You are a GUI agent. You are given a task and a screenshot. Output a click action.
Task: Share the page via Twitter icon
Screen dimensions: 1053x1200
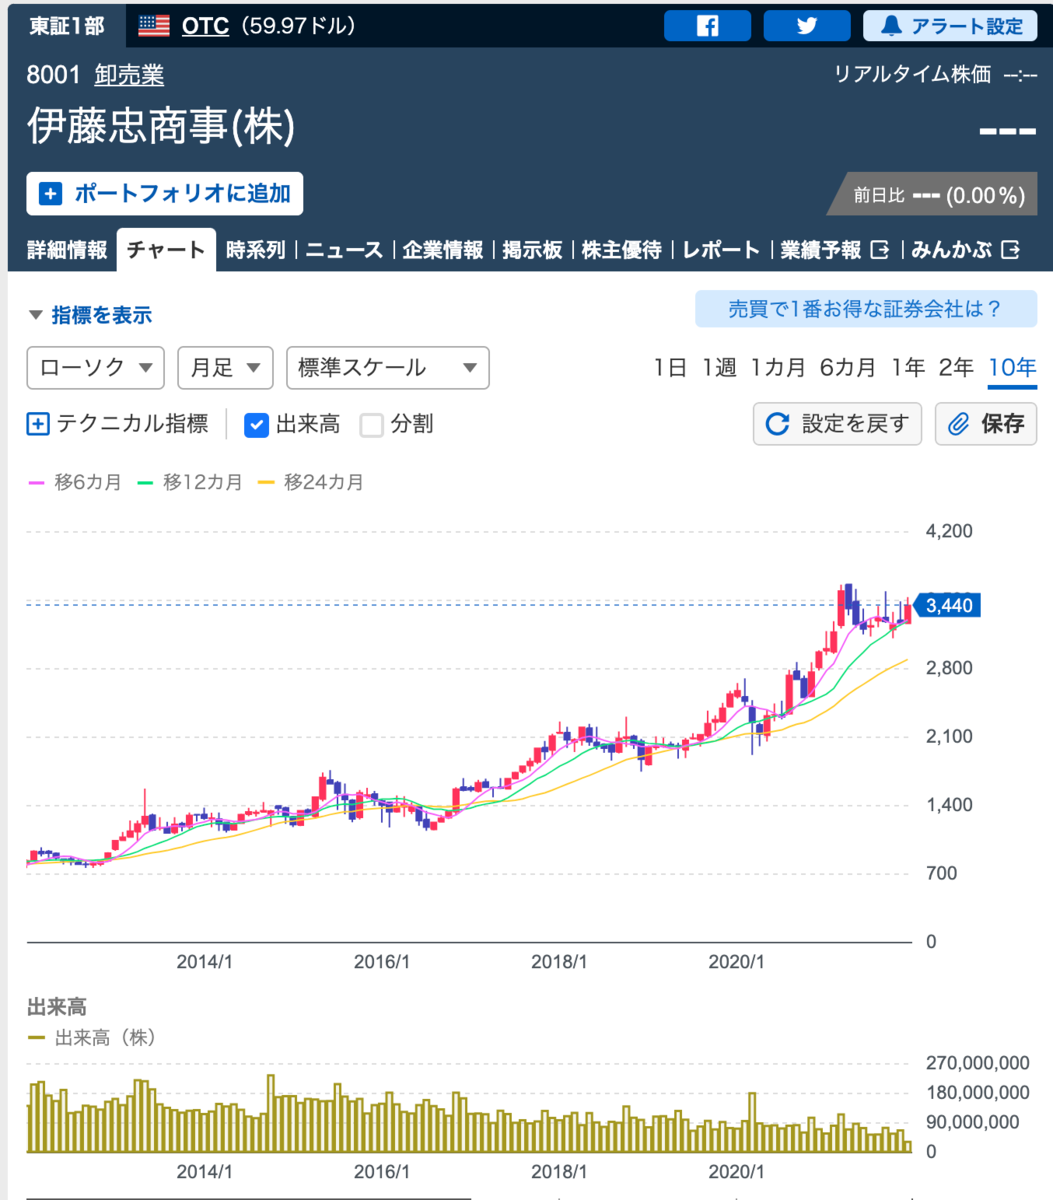click(x=806, y=26)
